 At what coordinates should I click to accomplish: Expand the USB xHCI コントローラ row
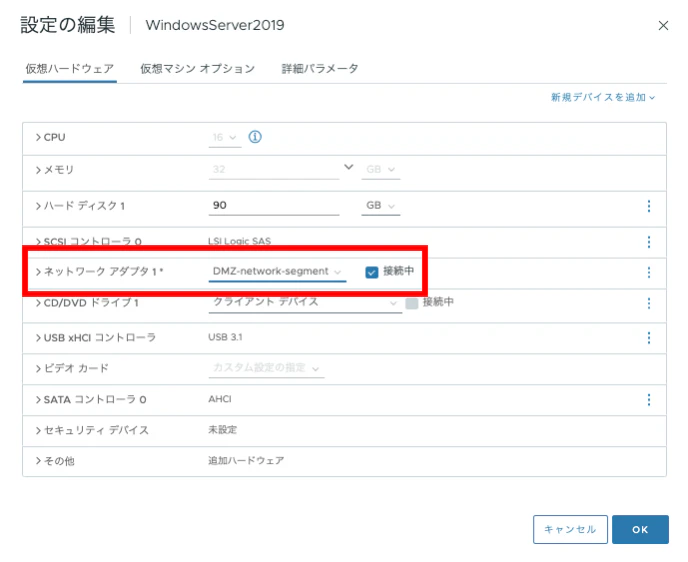(x=38, y=337)
